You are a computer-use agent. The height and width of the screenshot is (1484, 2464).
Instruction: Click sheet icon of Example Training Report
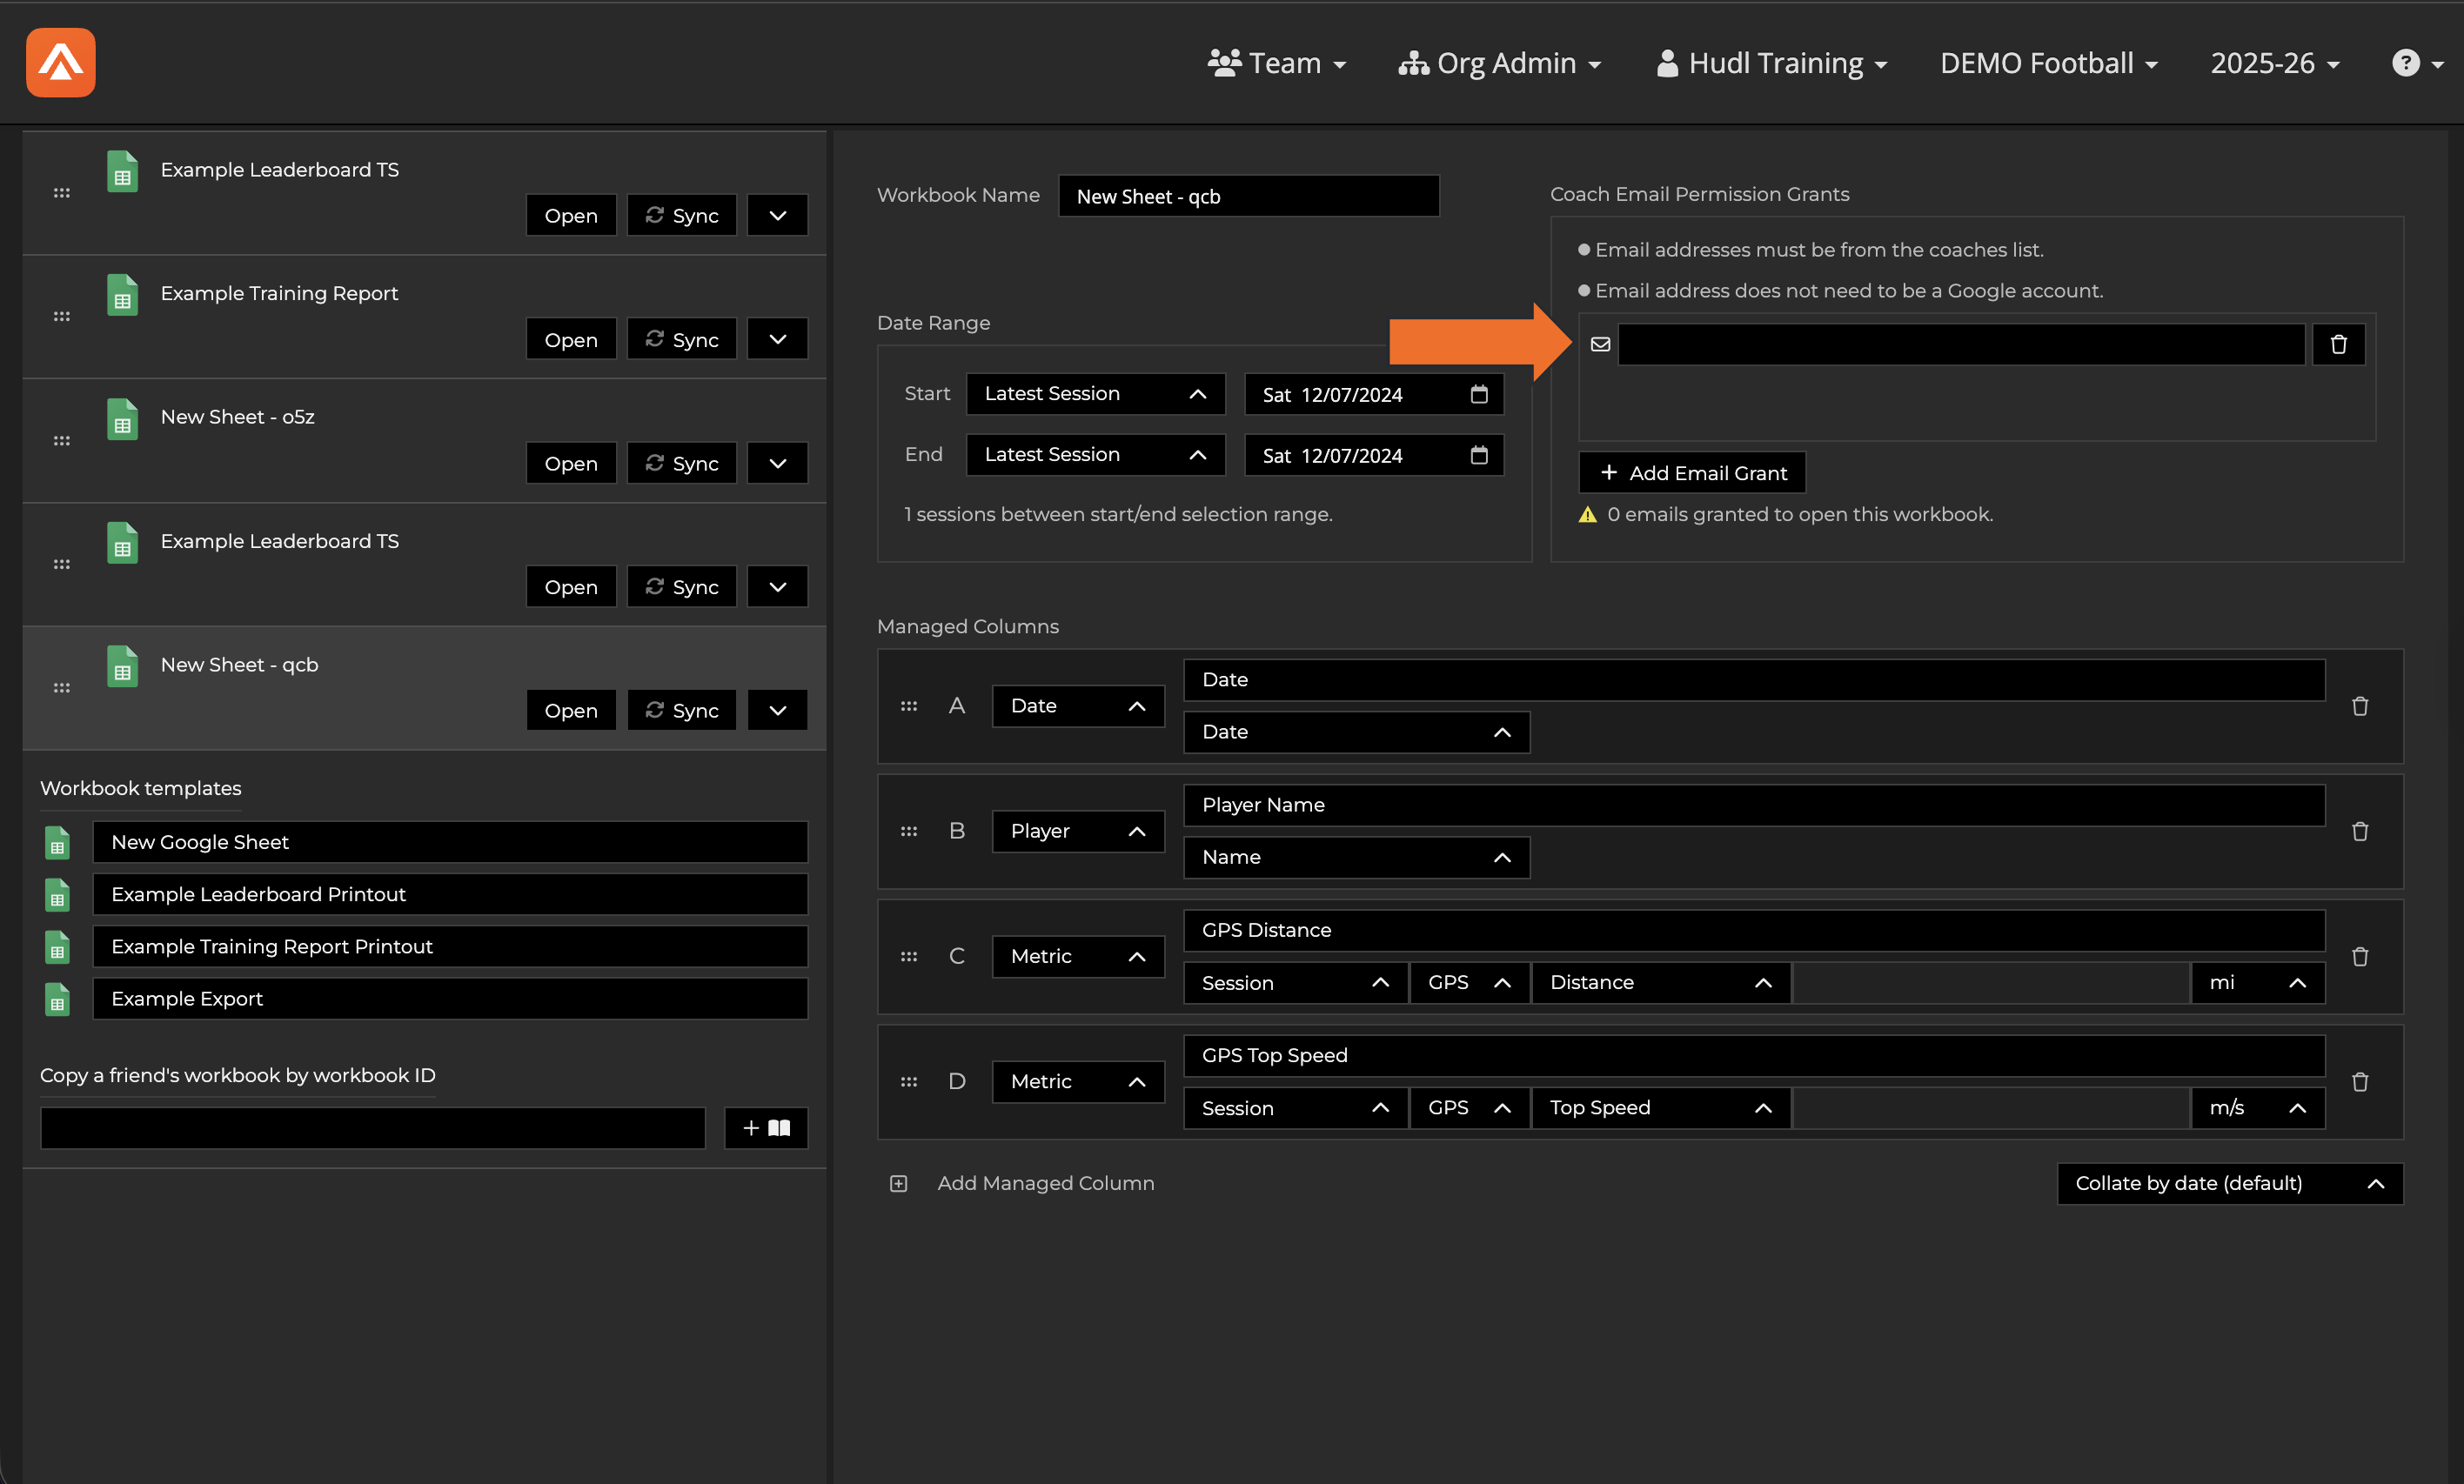(x=122, y=295)
